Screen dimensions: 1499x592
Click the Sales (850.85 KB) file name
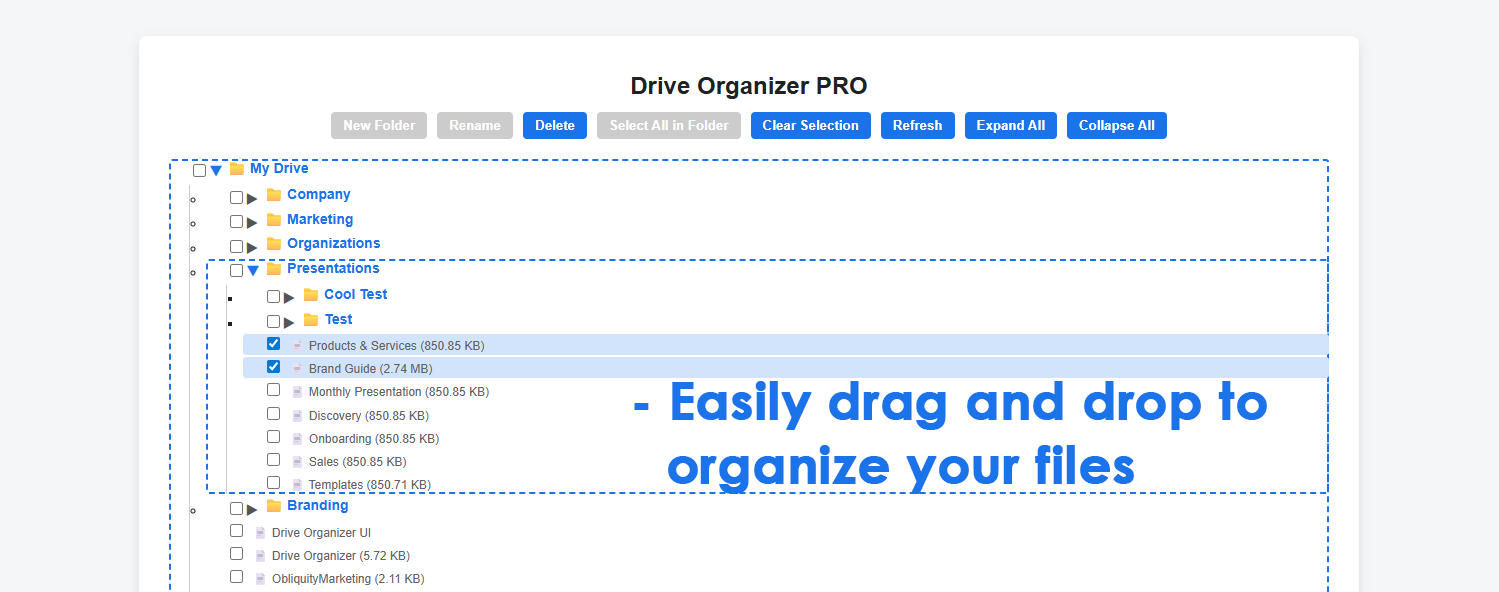(x=358, y=462)
